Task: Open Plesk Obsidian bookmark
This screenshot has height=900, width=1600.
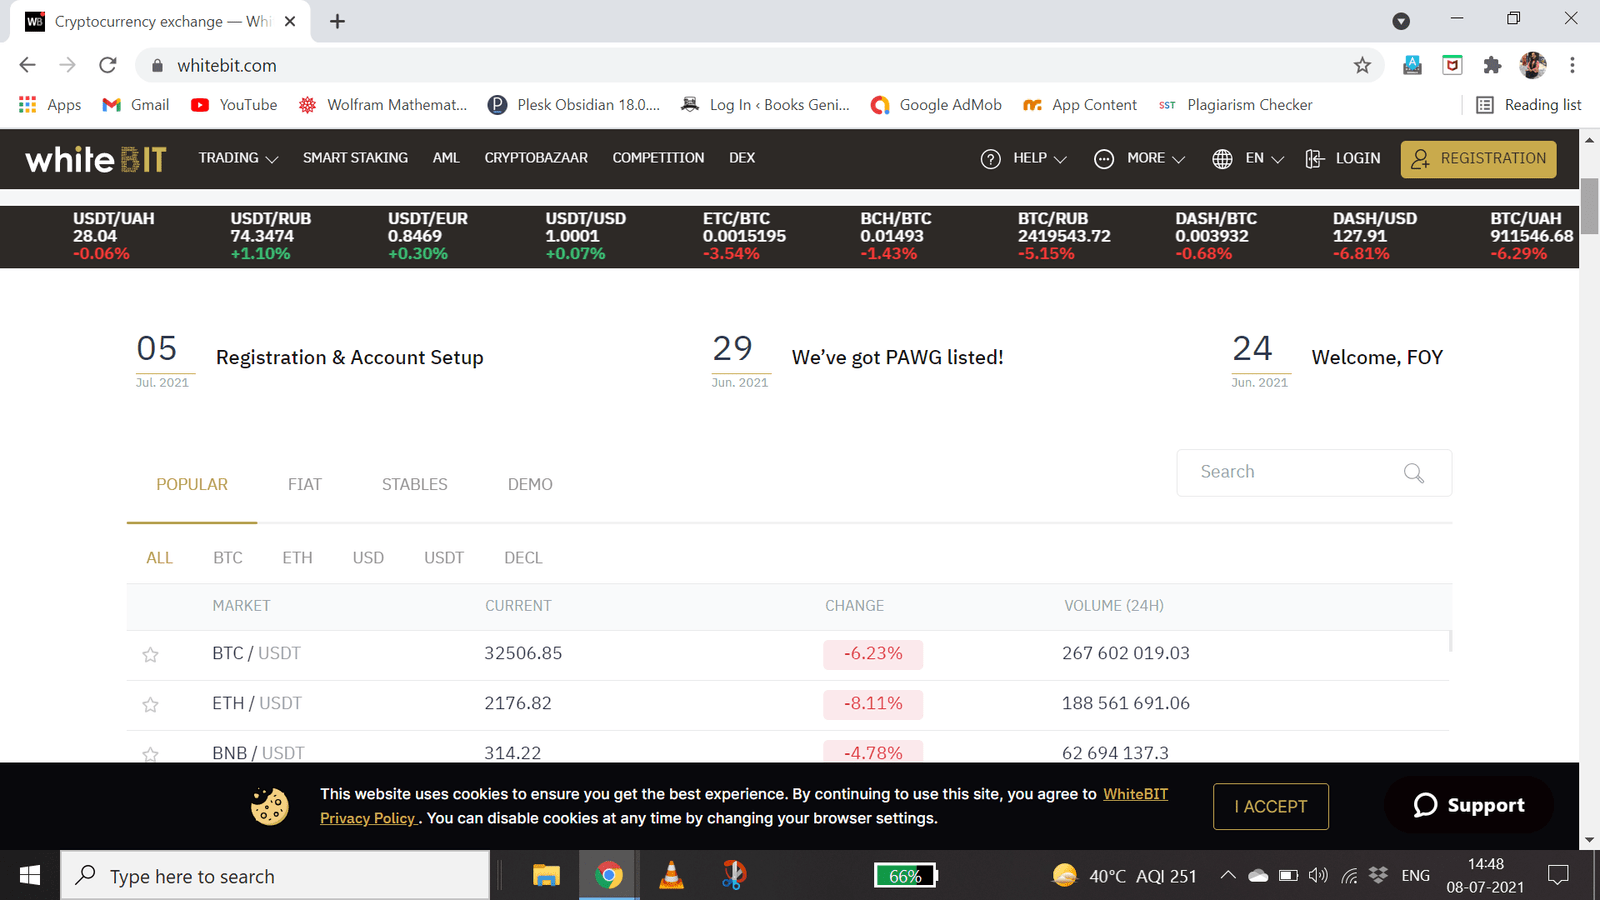Action: pos(574,105)
